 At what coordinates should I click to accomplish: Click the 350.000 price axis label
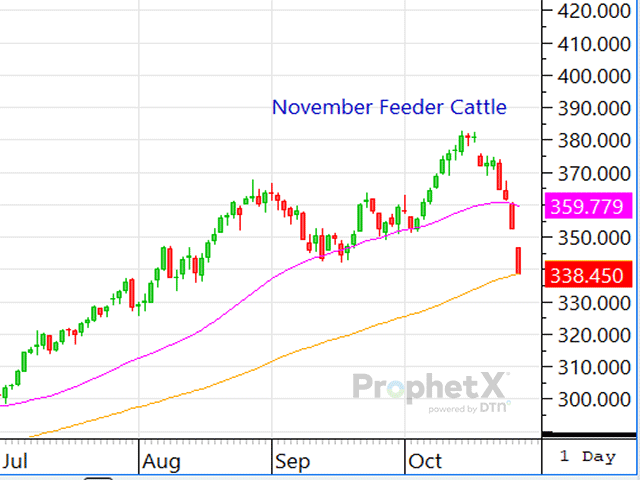(x=587, y=238)
